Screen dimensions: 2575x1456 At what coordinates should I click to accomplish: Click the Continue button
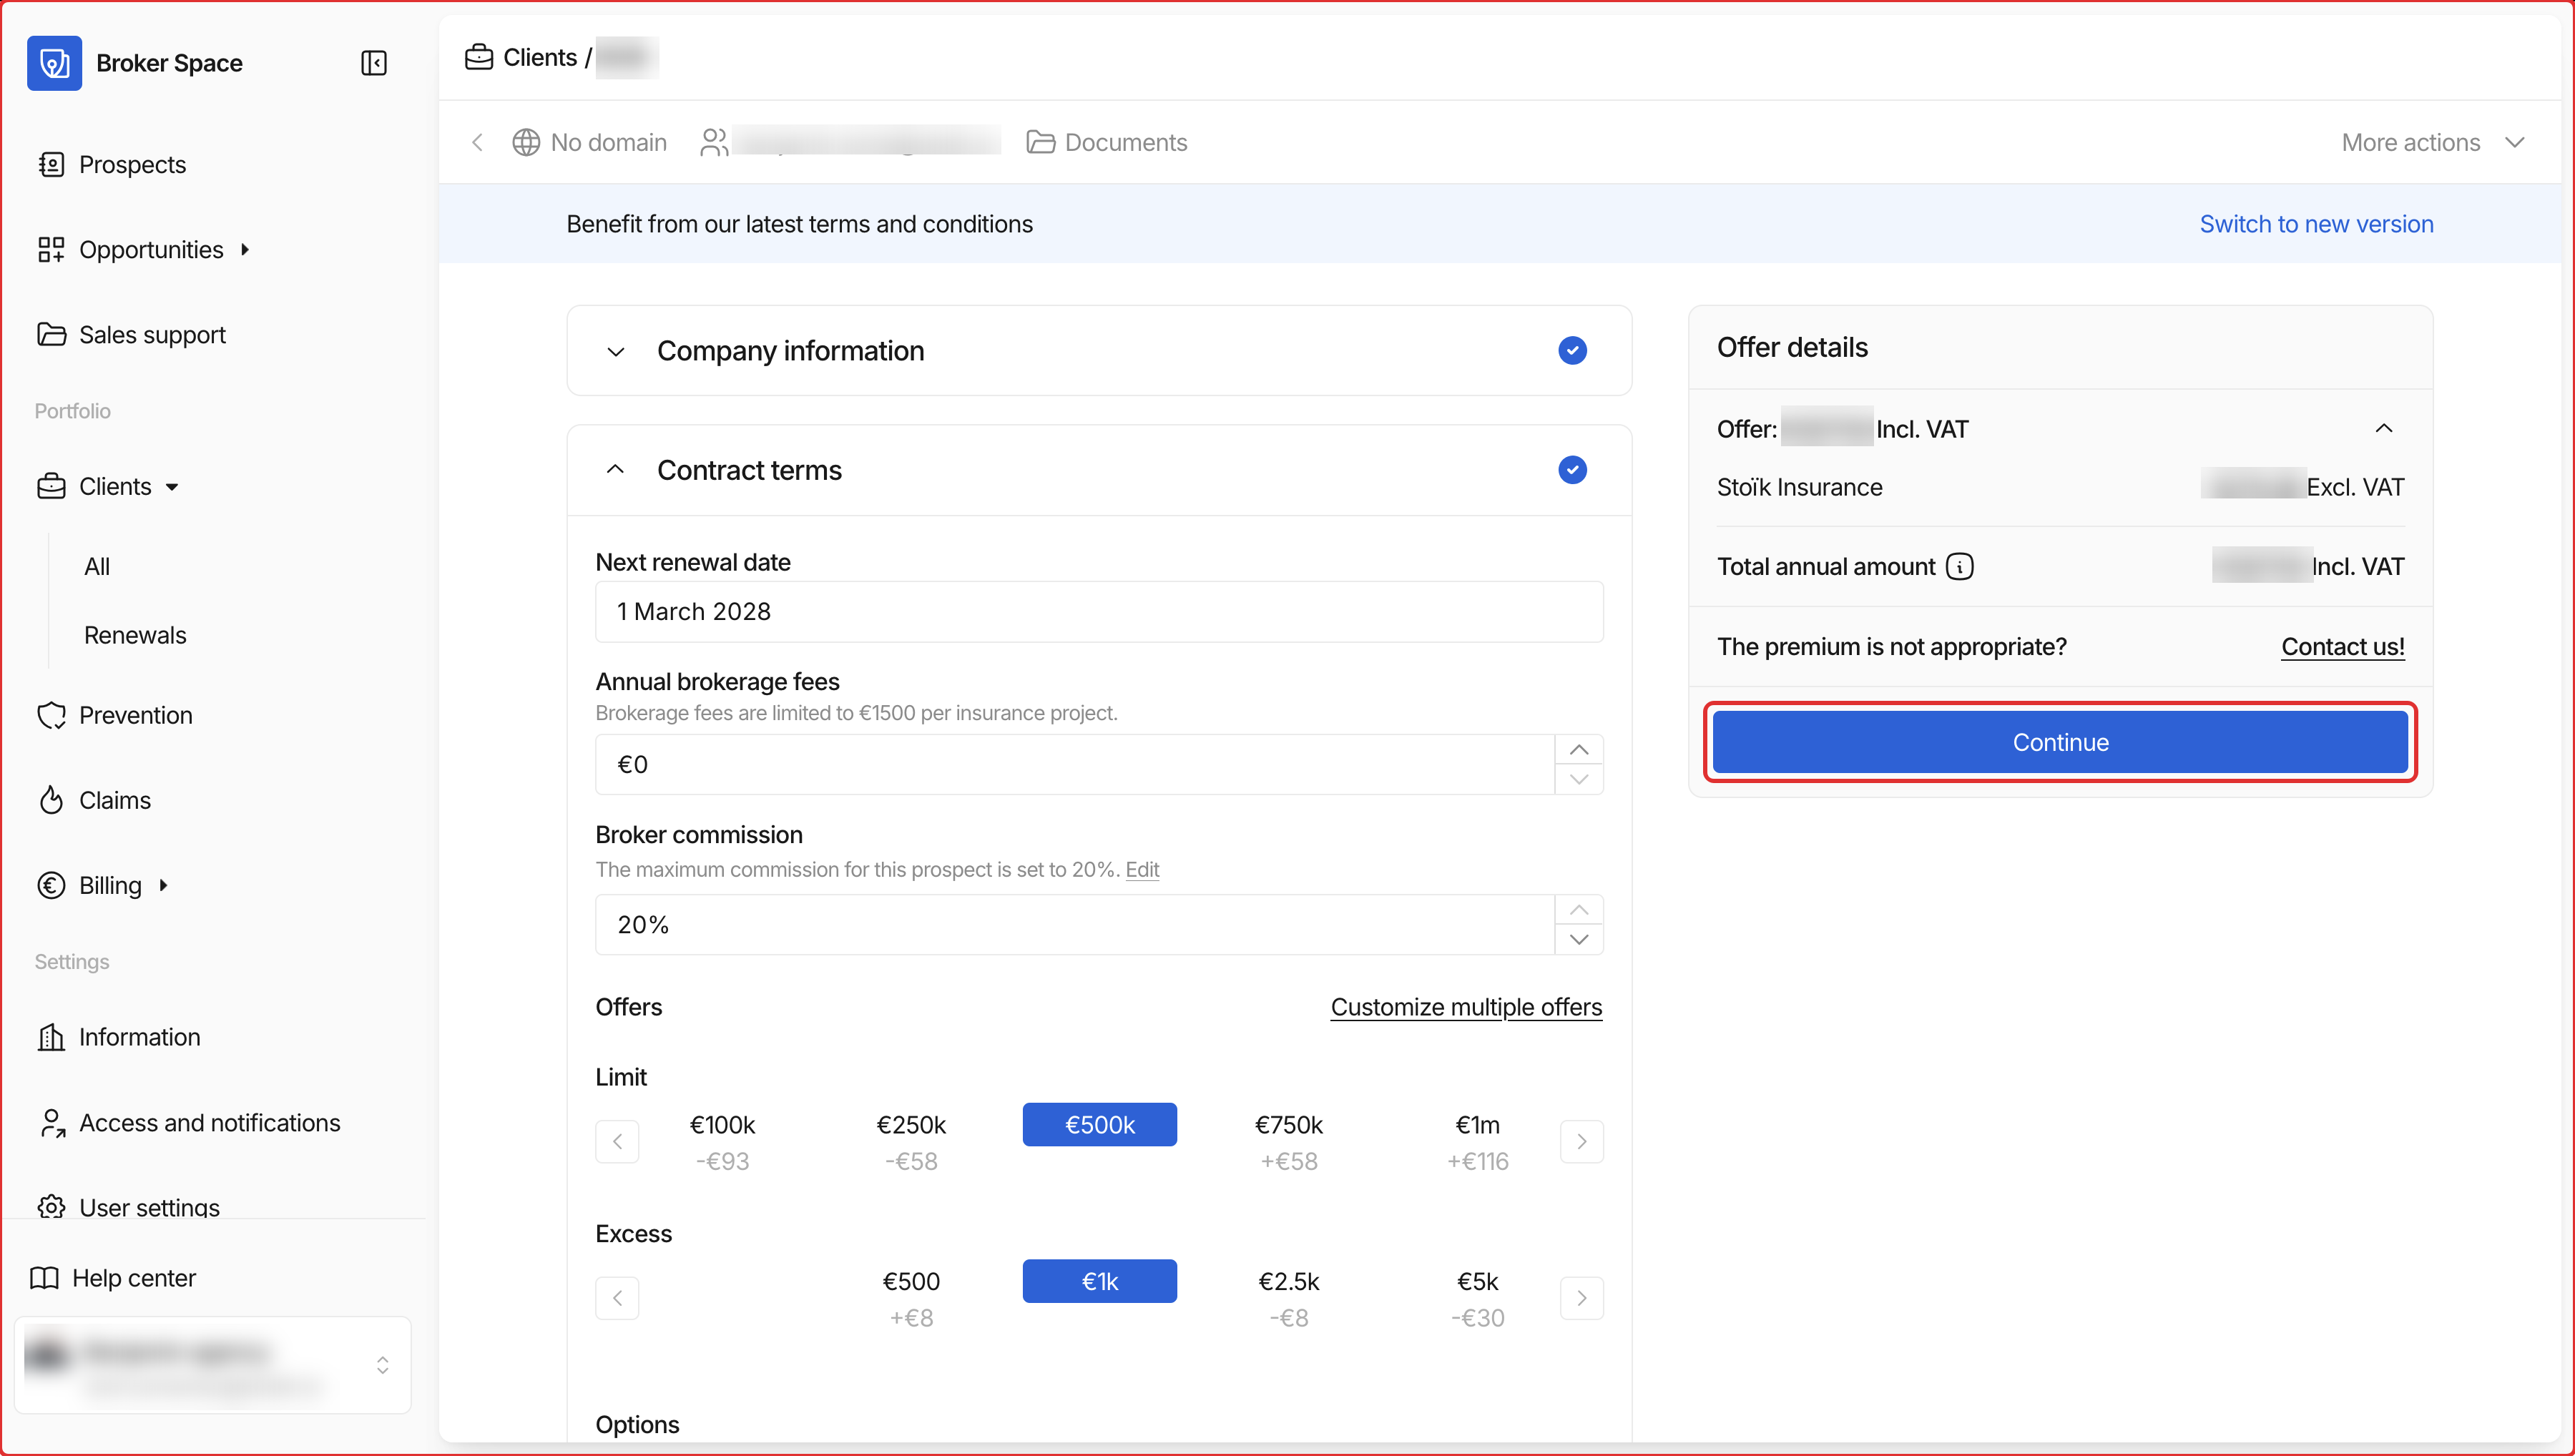(2060, 742)
